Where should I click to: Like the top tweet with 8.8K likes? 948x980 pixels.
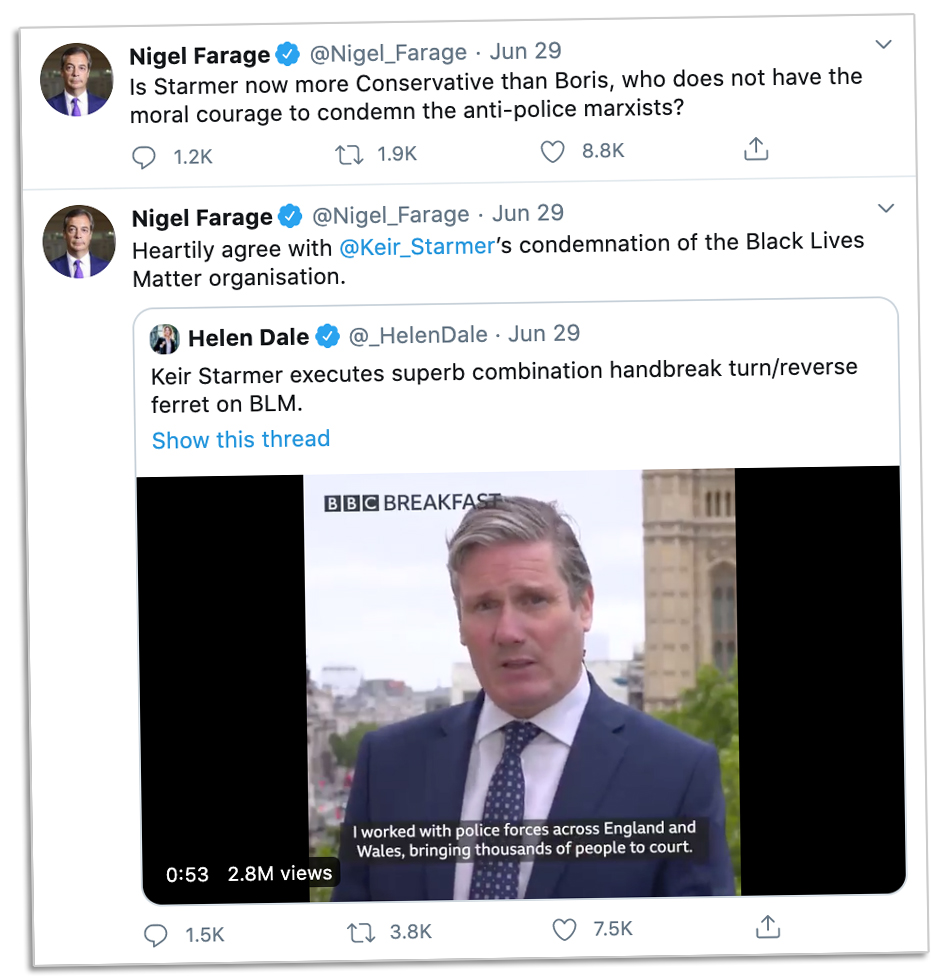[x=552, y=151]
